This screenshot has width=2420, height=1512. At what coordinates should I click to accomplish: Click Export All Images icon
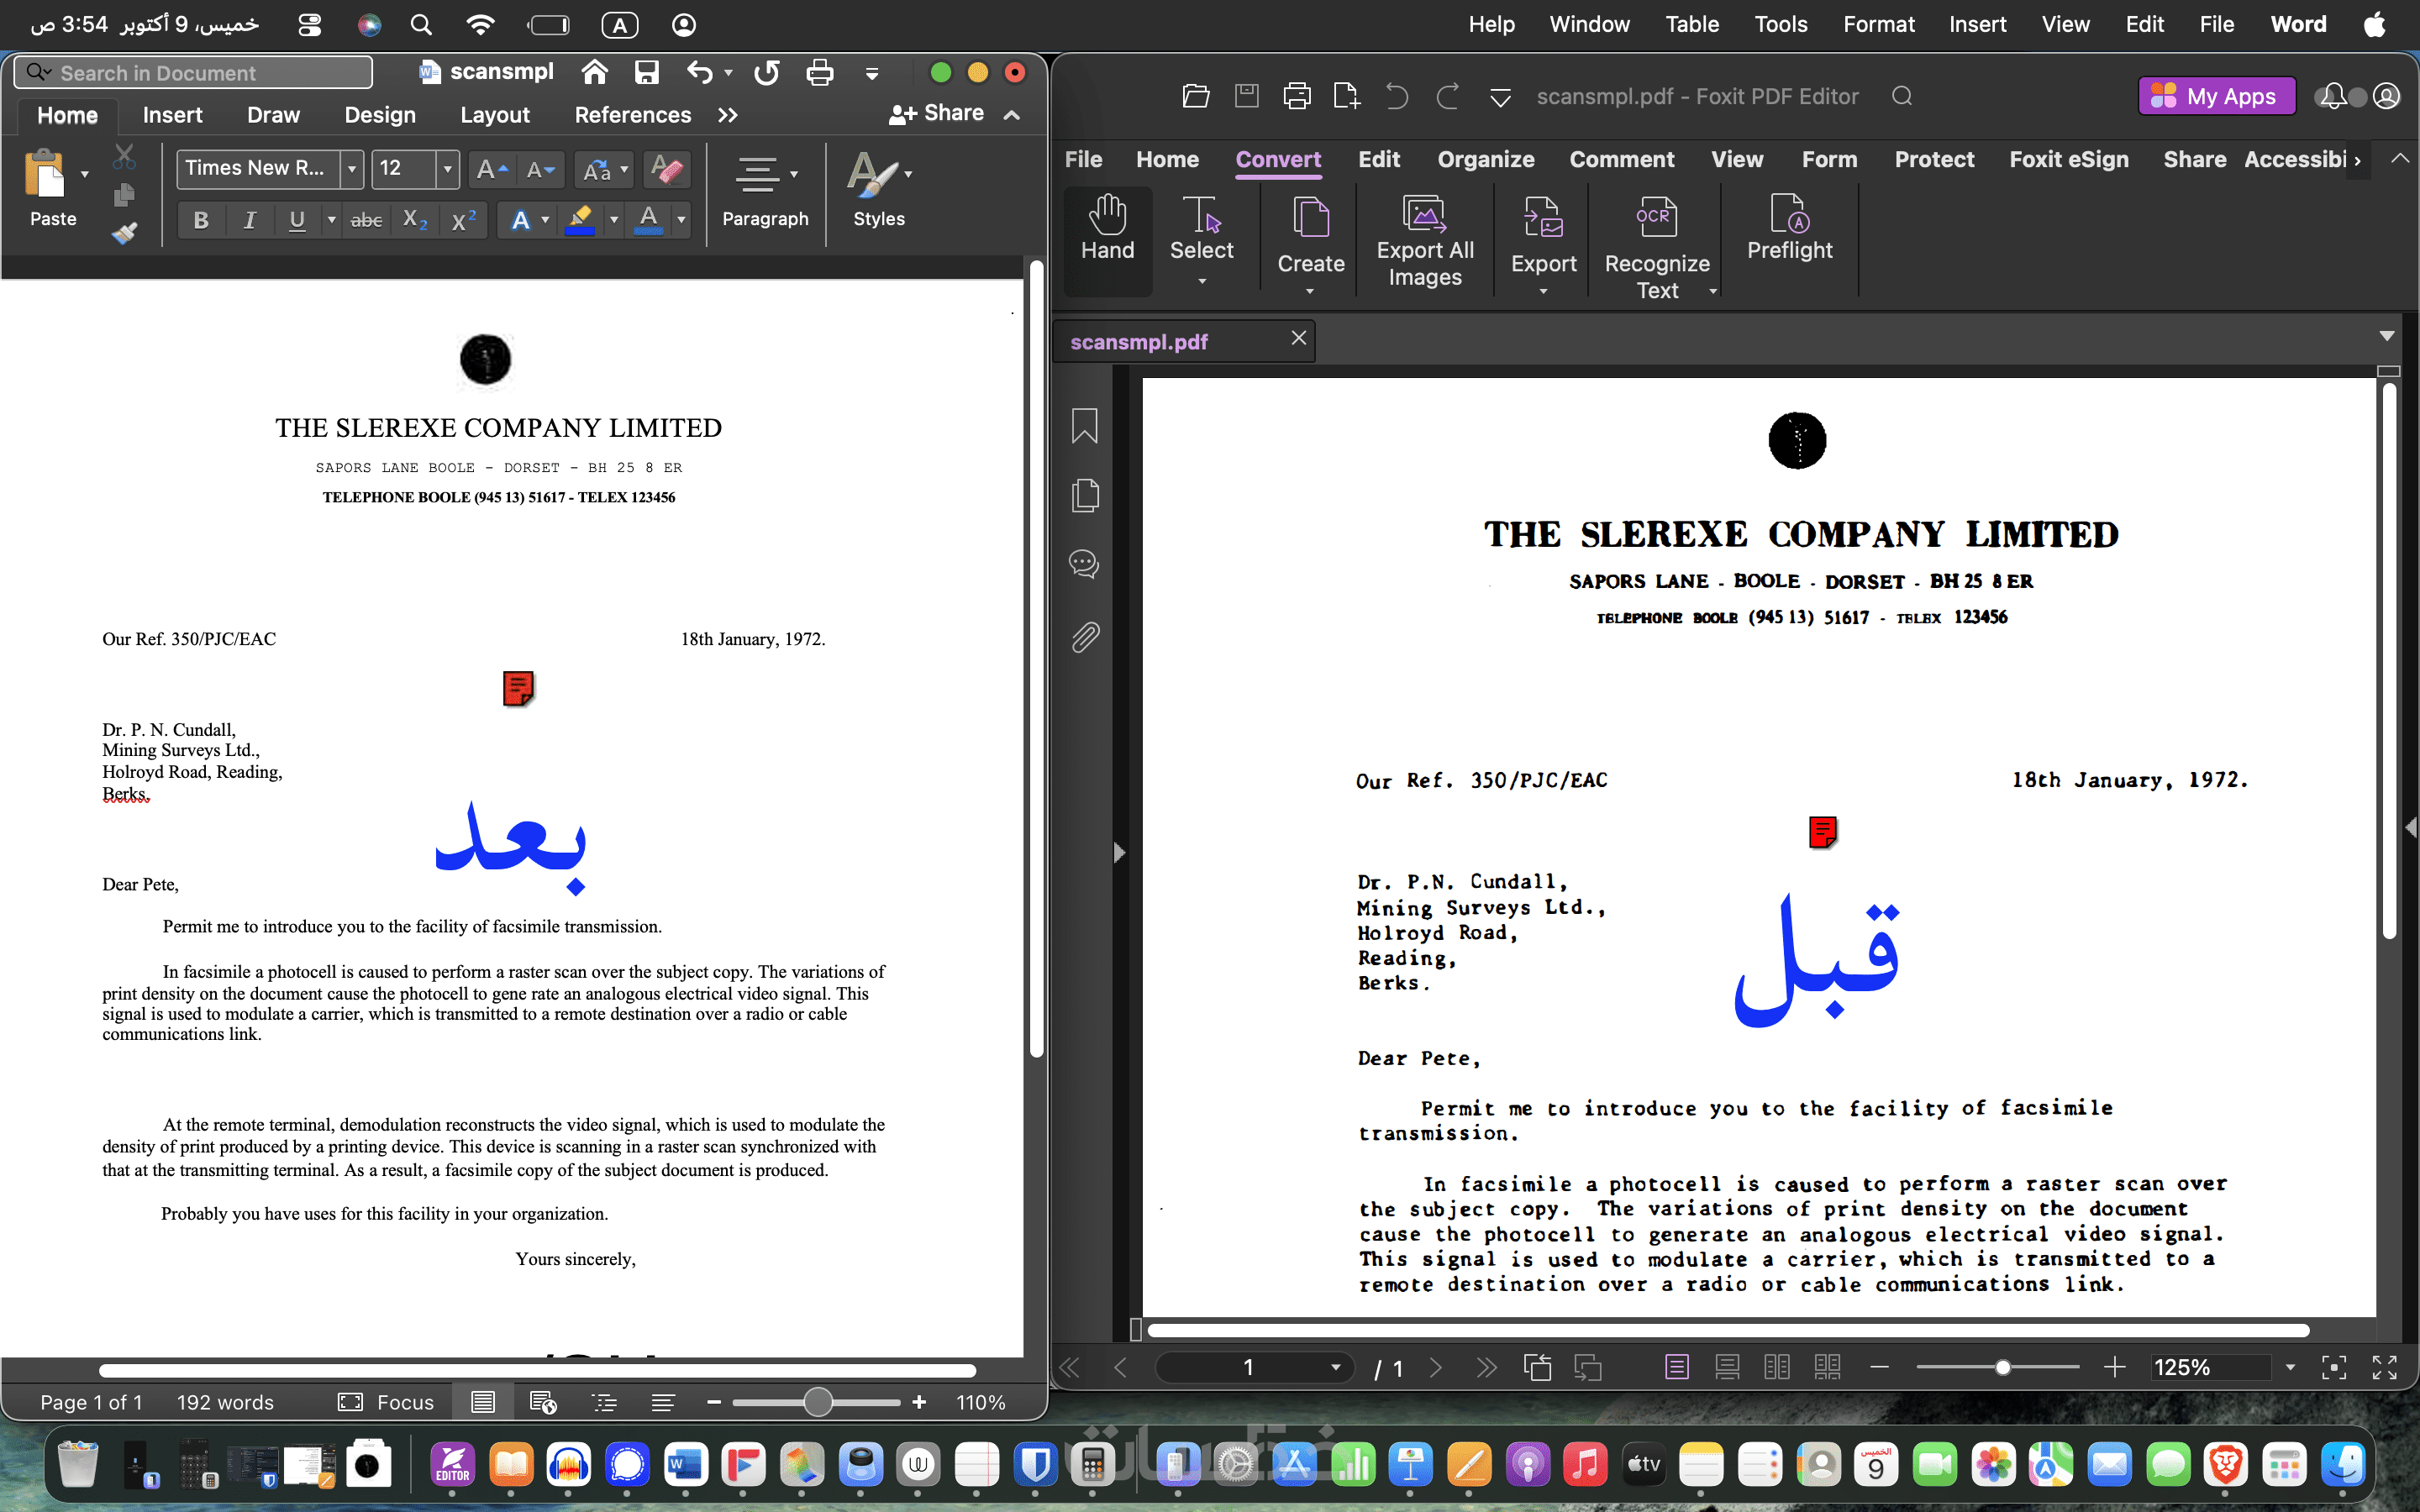coord(1424,215)
